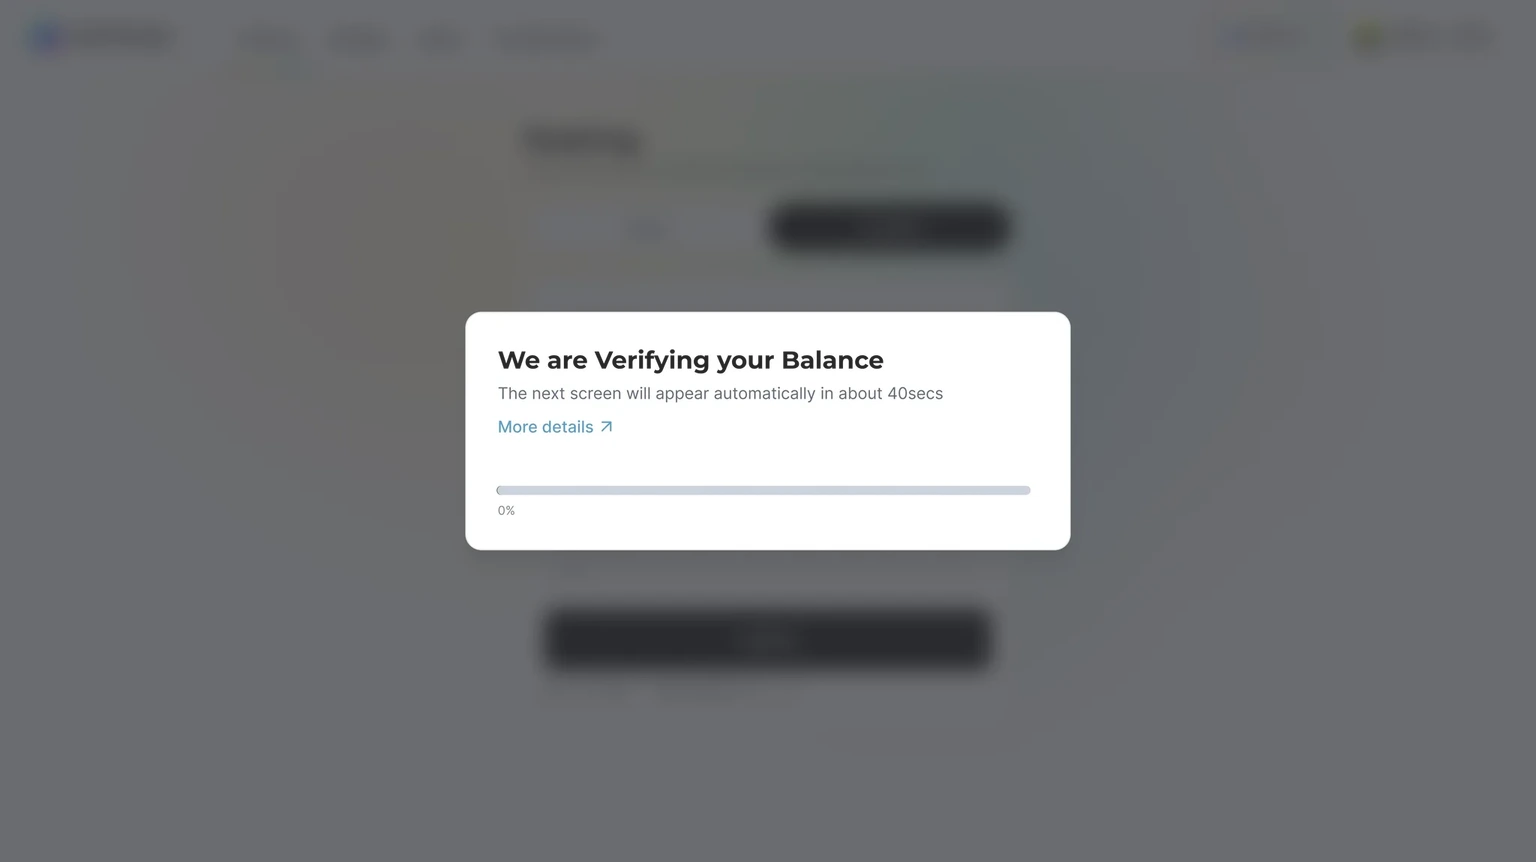
Task: Click the blurred account name next to avatar
Action: [x=1442, y=37]
